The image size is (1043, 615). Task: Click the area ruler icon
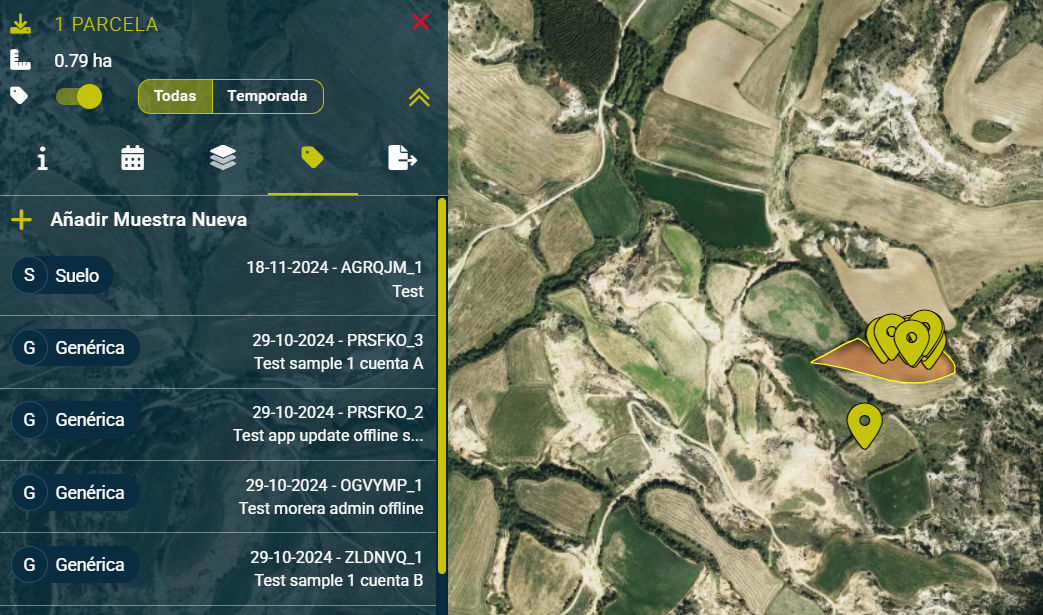[x=20, y=60]
